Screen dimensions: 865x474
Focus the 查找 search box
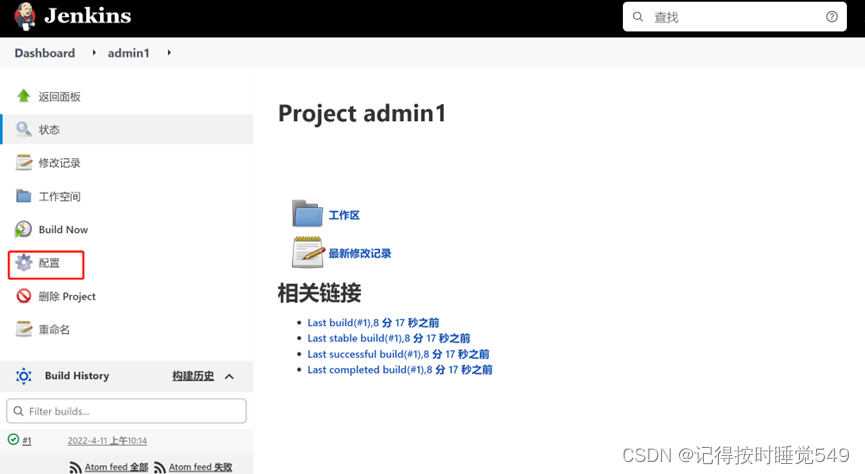pos(734,17)
